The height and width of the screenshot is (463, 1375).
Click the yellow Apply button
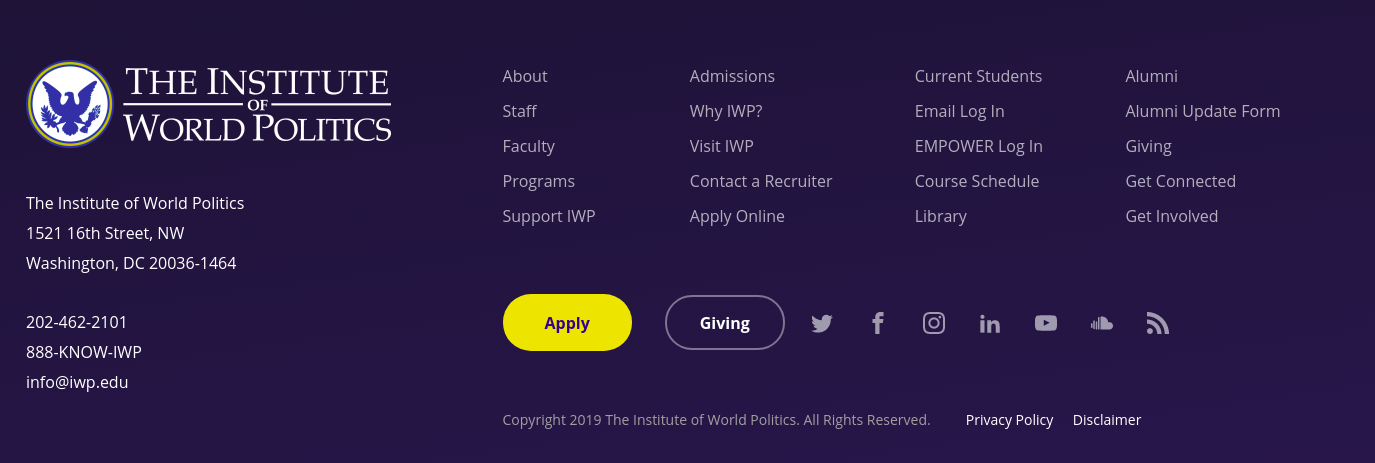pyautogui.click(x=567, y=322)
